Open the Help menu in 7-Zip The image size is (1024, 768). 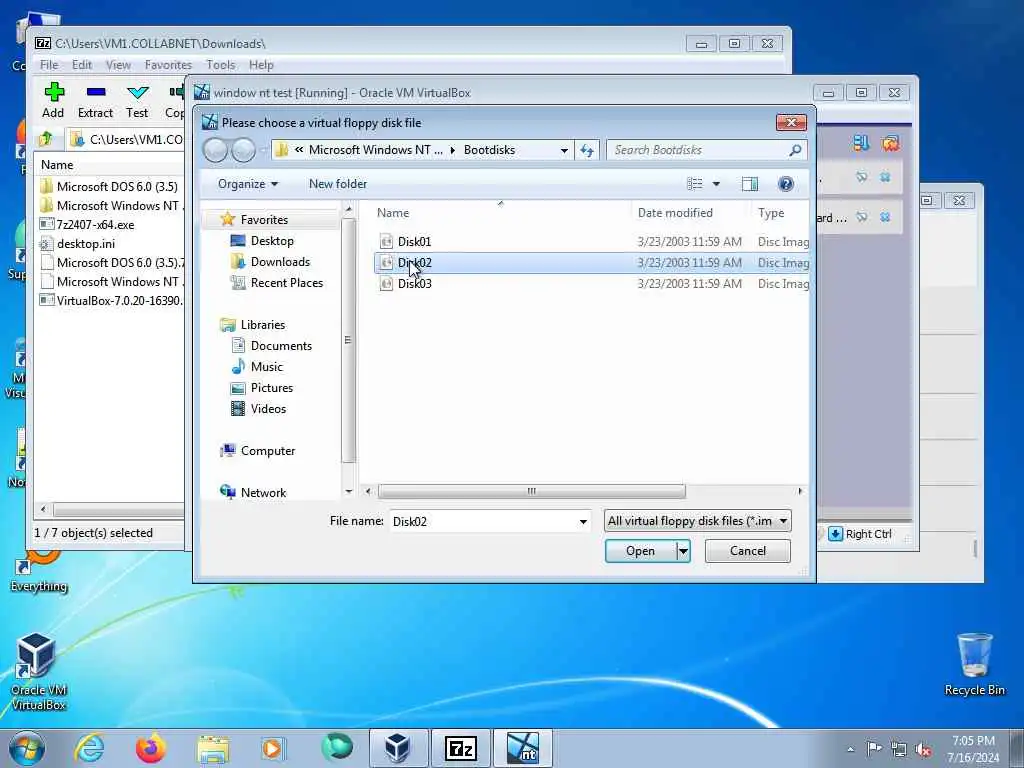click(x=261, y=65)
